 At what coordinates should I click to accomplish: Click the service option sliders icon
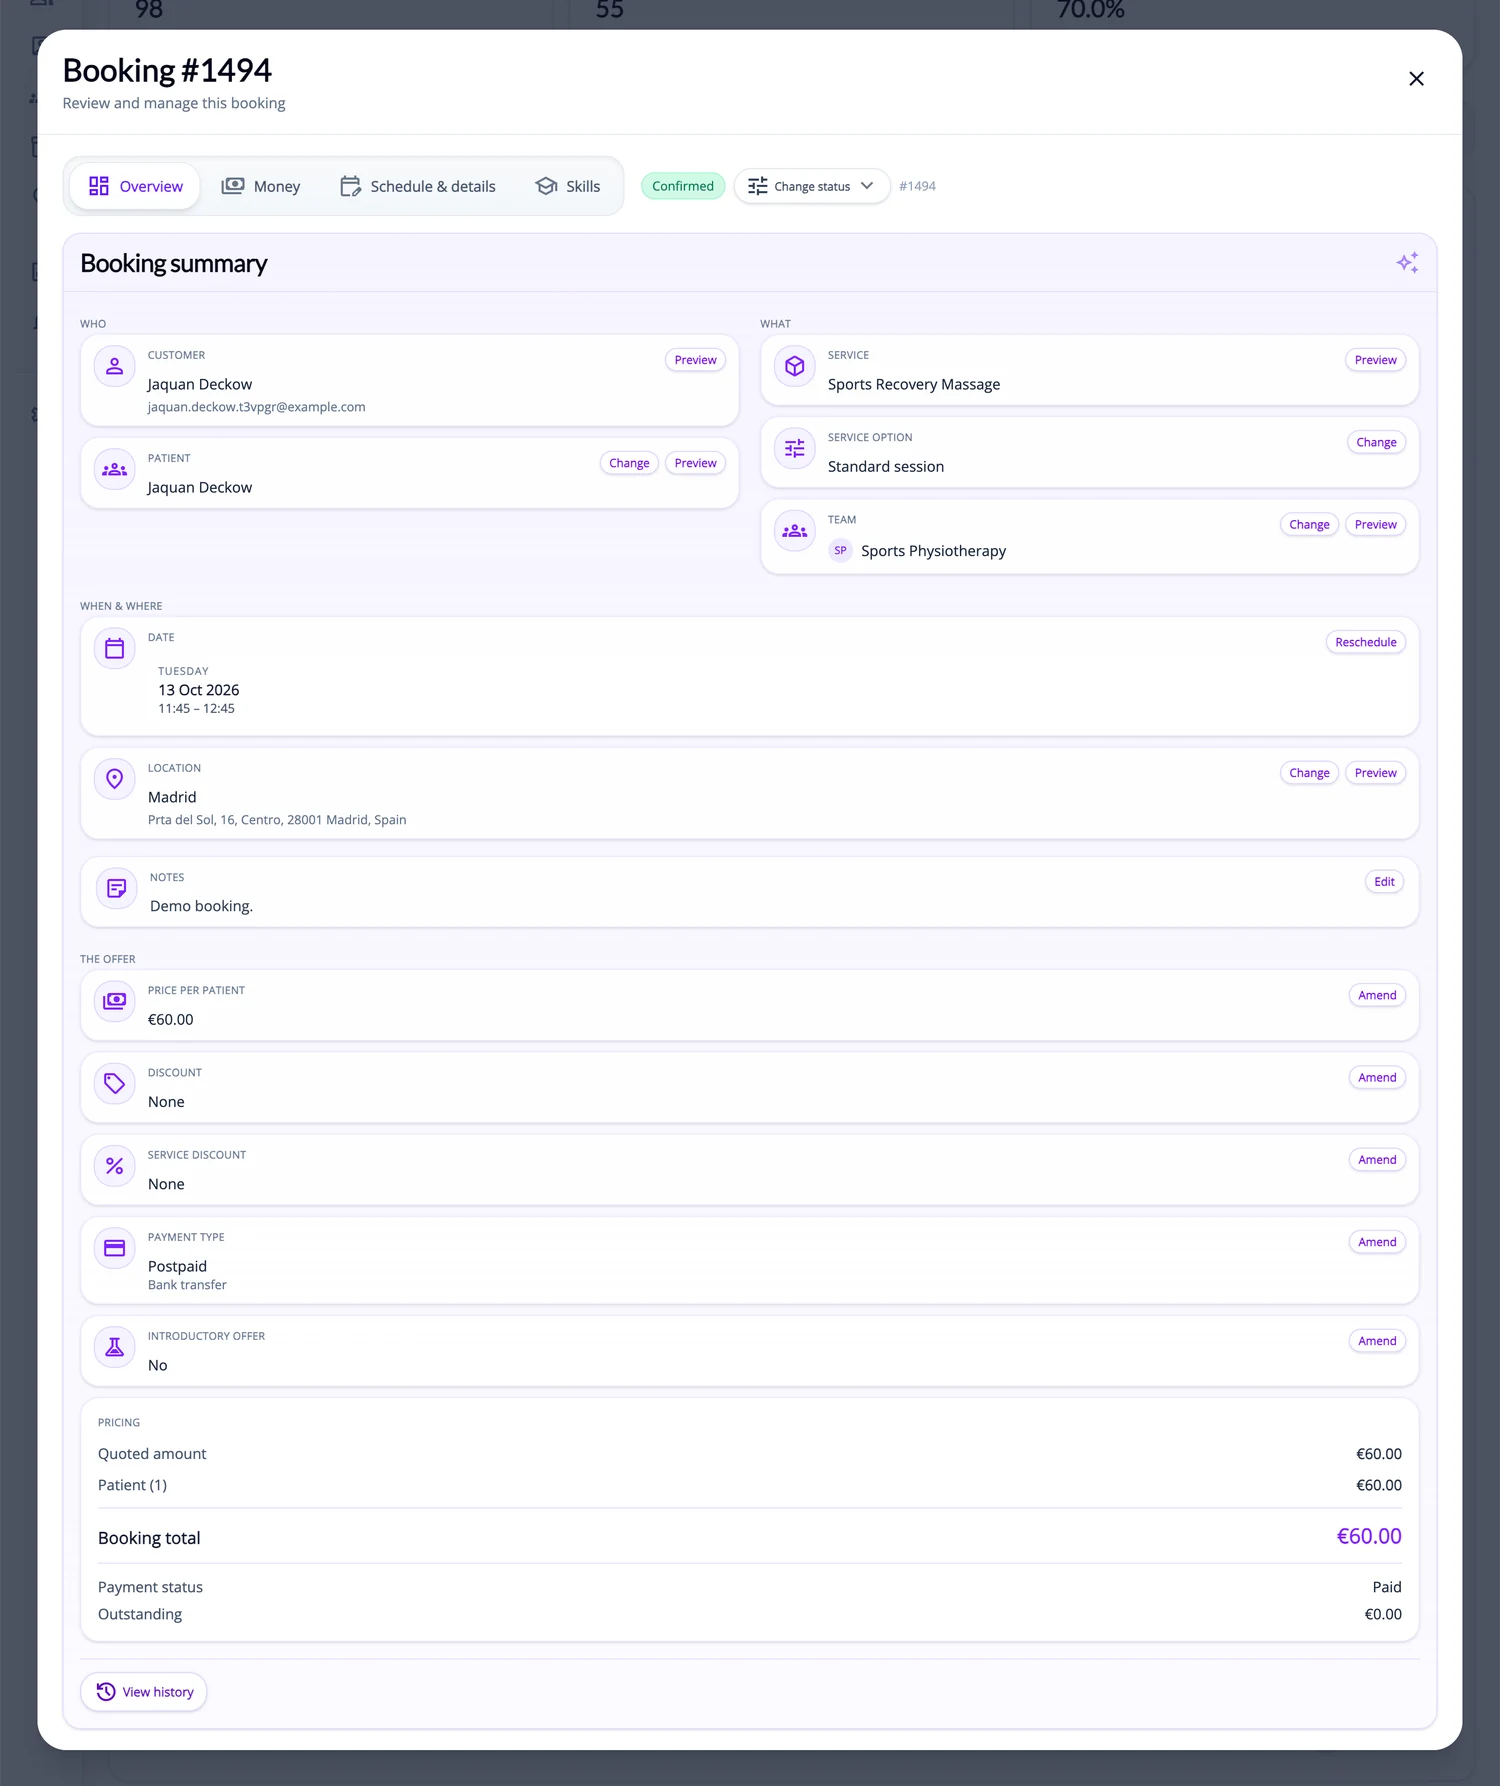click(x=795, y=448)
